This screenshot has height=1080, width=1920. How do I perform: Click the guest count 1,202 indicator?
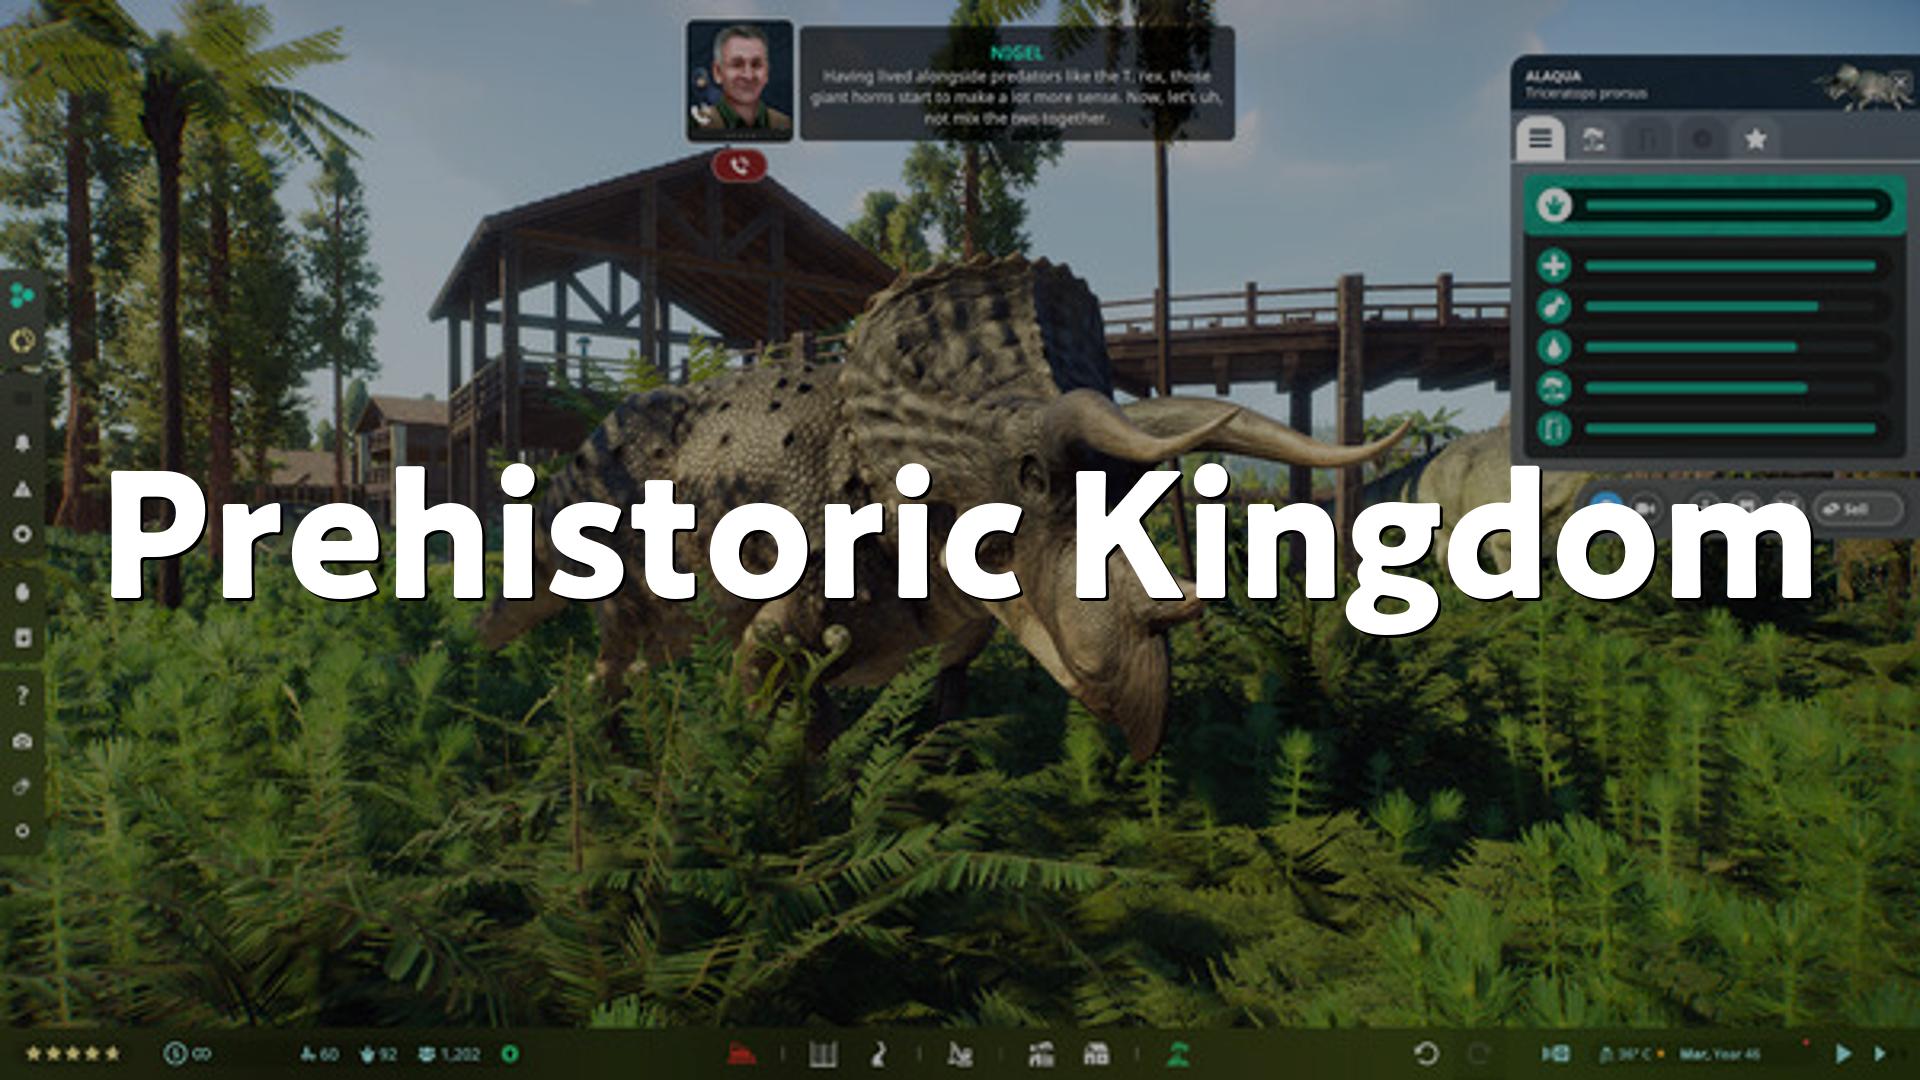click(450, 1054)
